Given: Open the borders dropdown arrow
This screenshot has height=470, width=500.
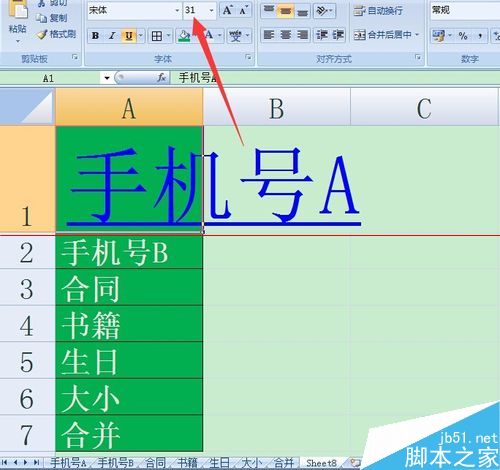Looking at the screenshot, I should [169, 35].
